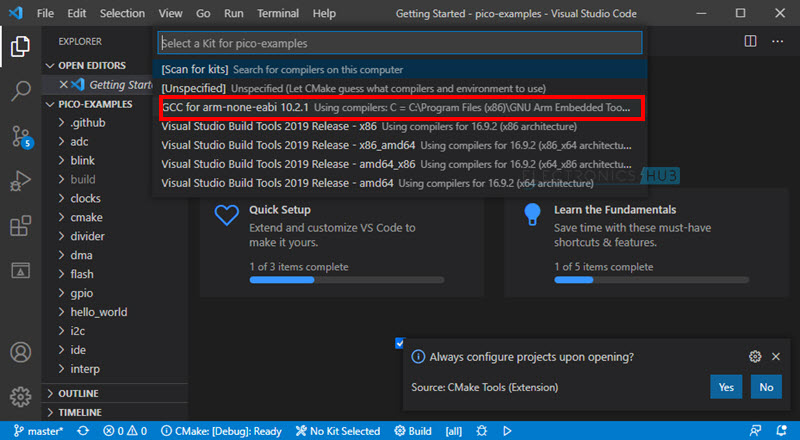Toggle the checkbox on the welcome page
This screenshot has height=440, width=800.
coord(400,343)
